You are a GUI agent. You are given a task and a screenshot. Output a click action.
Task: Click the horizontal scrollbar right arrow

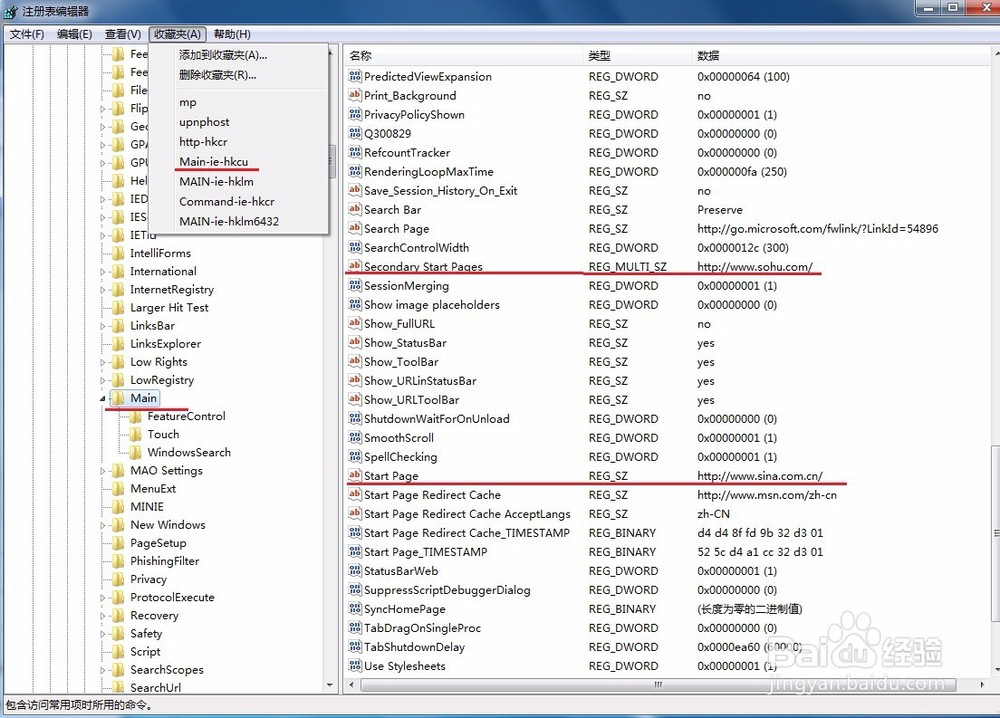982,684
